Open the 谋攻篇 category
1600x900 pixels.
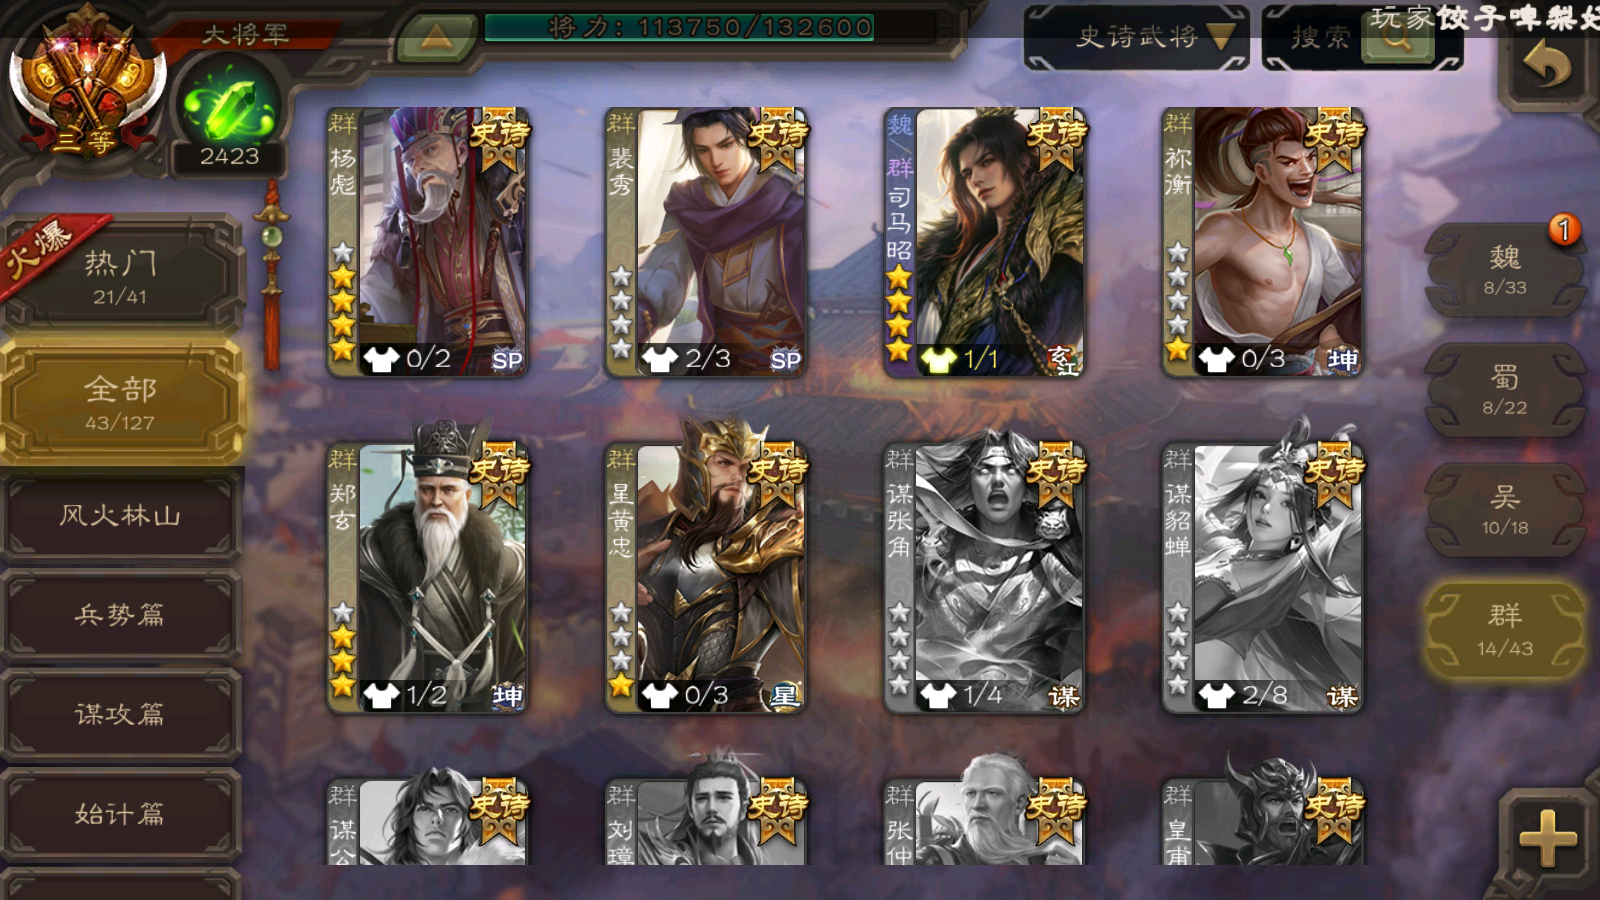tap(121, 714)
